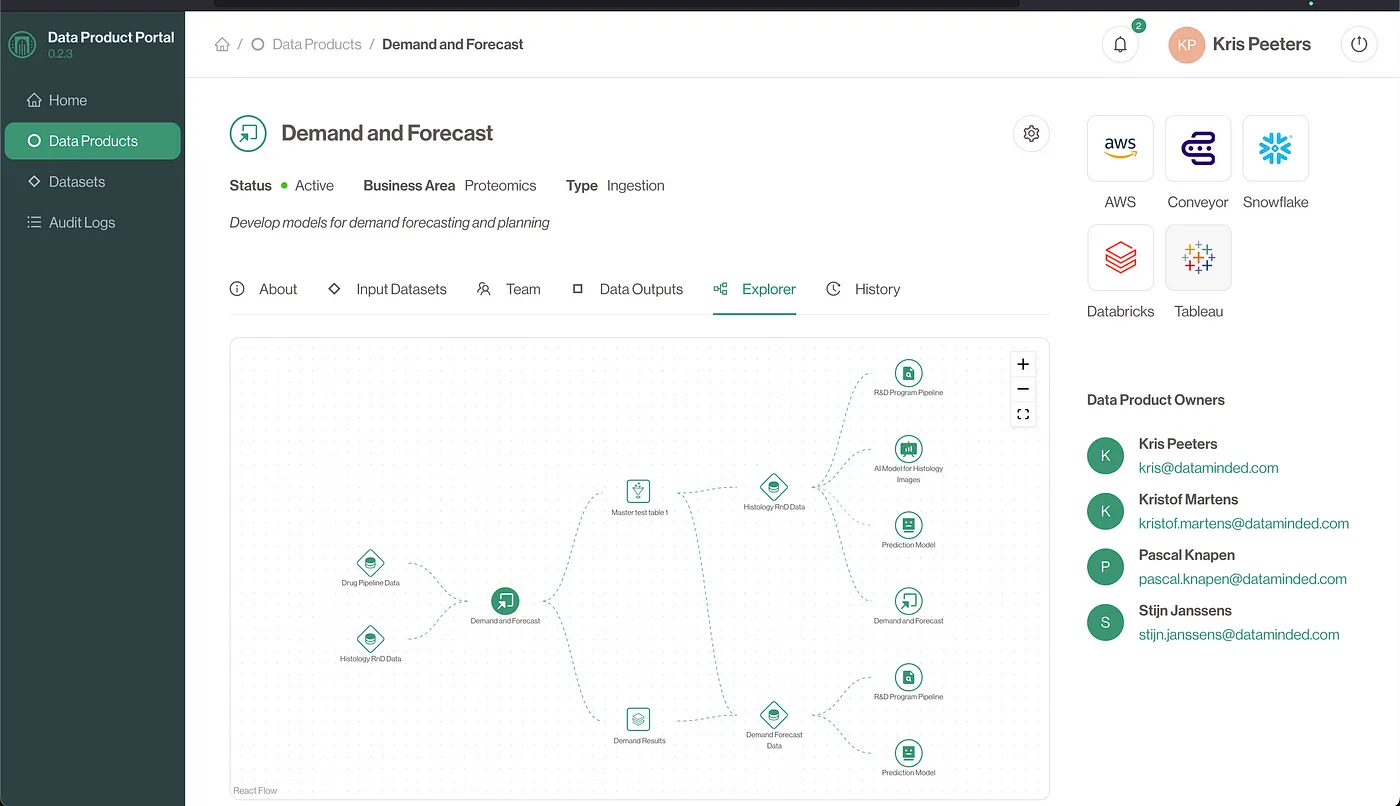Image resolution: width=1400 pixels, height=806 pixels.
Task: Open the History tab
Action: [863, 289]
